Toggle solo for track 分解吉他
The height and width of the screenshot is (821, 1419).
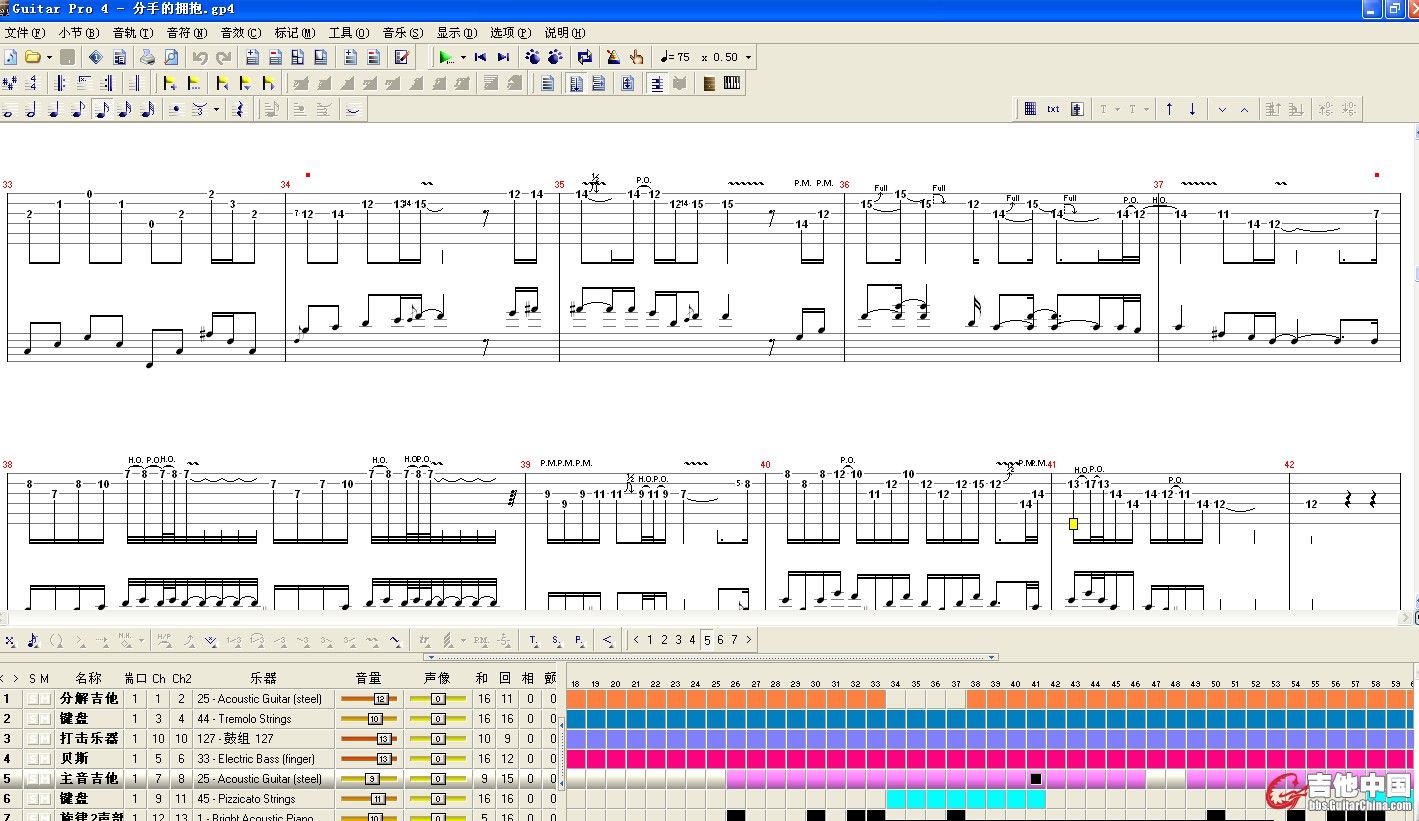point(33,699)
